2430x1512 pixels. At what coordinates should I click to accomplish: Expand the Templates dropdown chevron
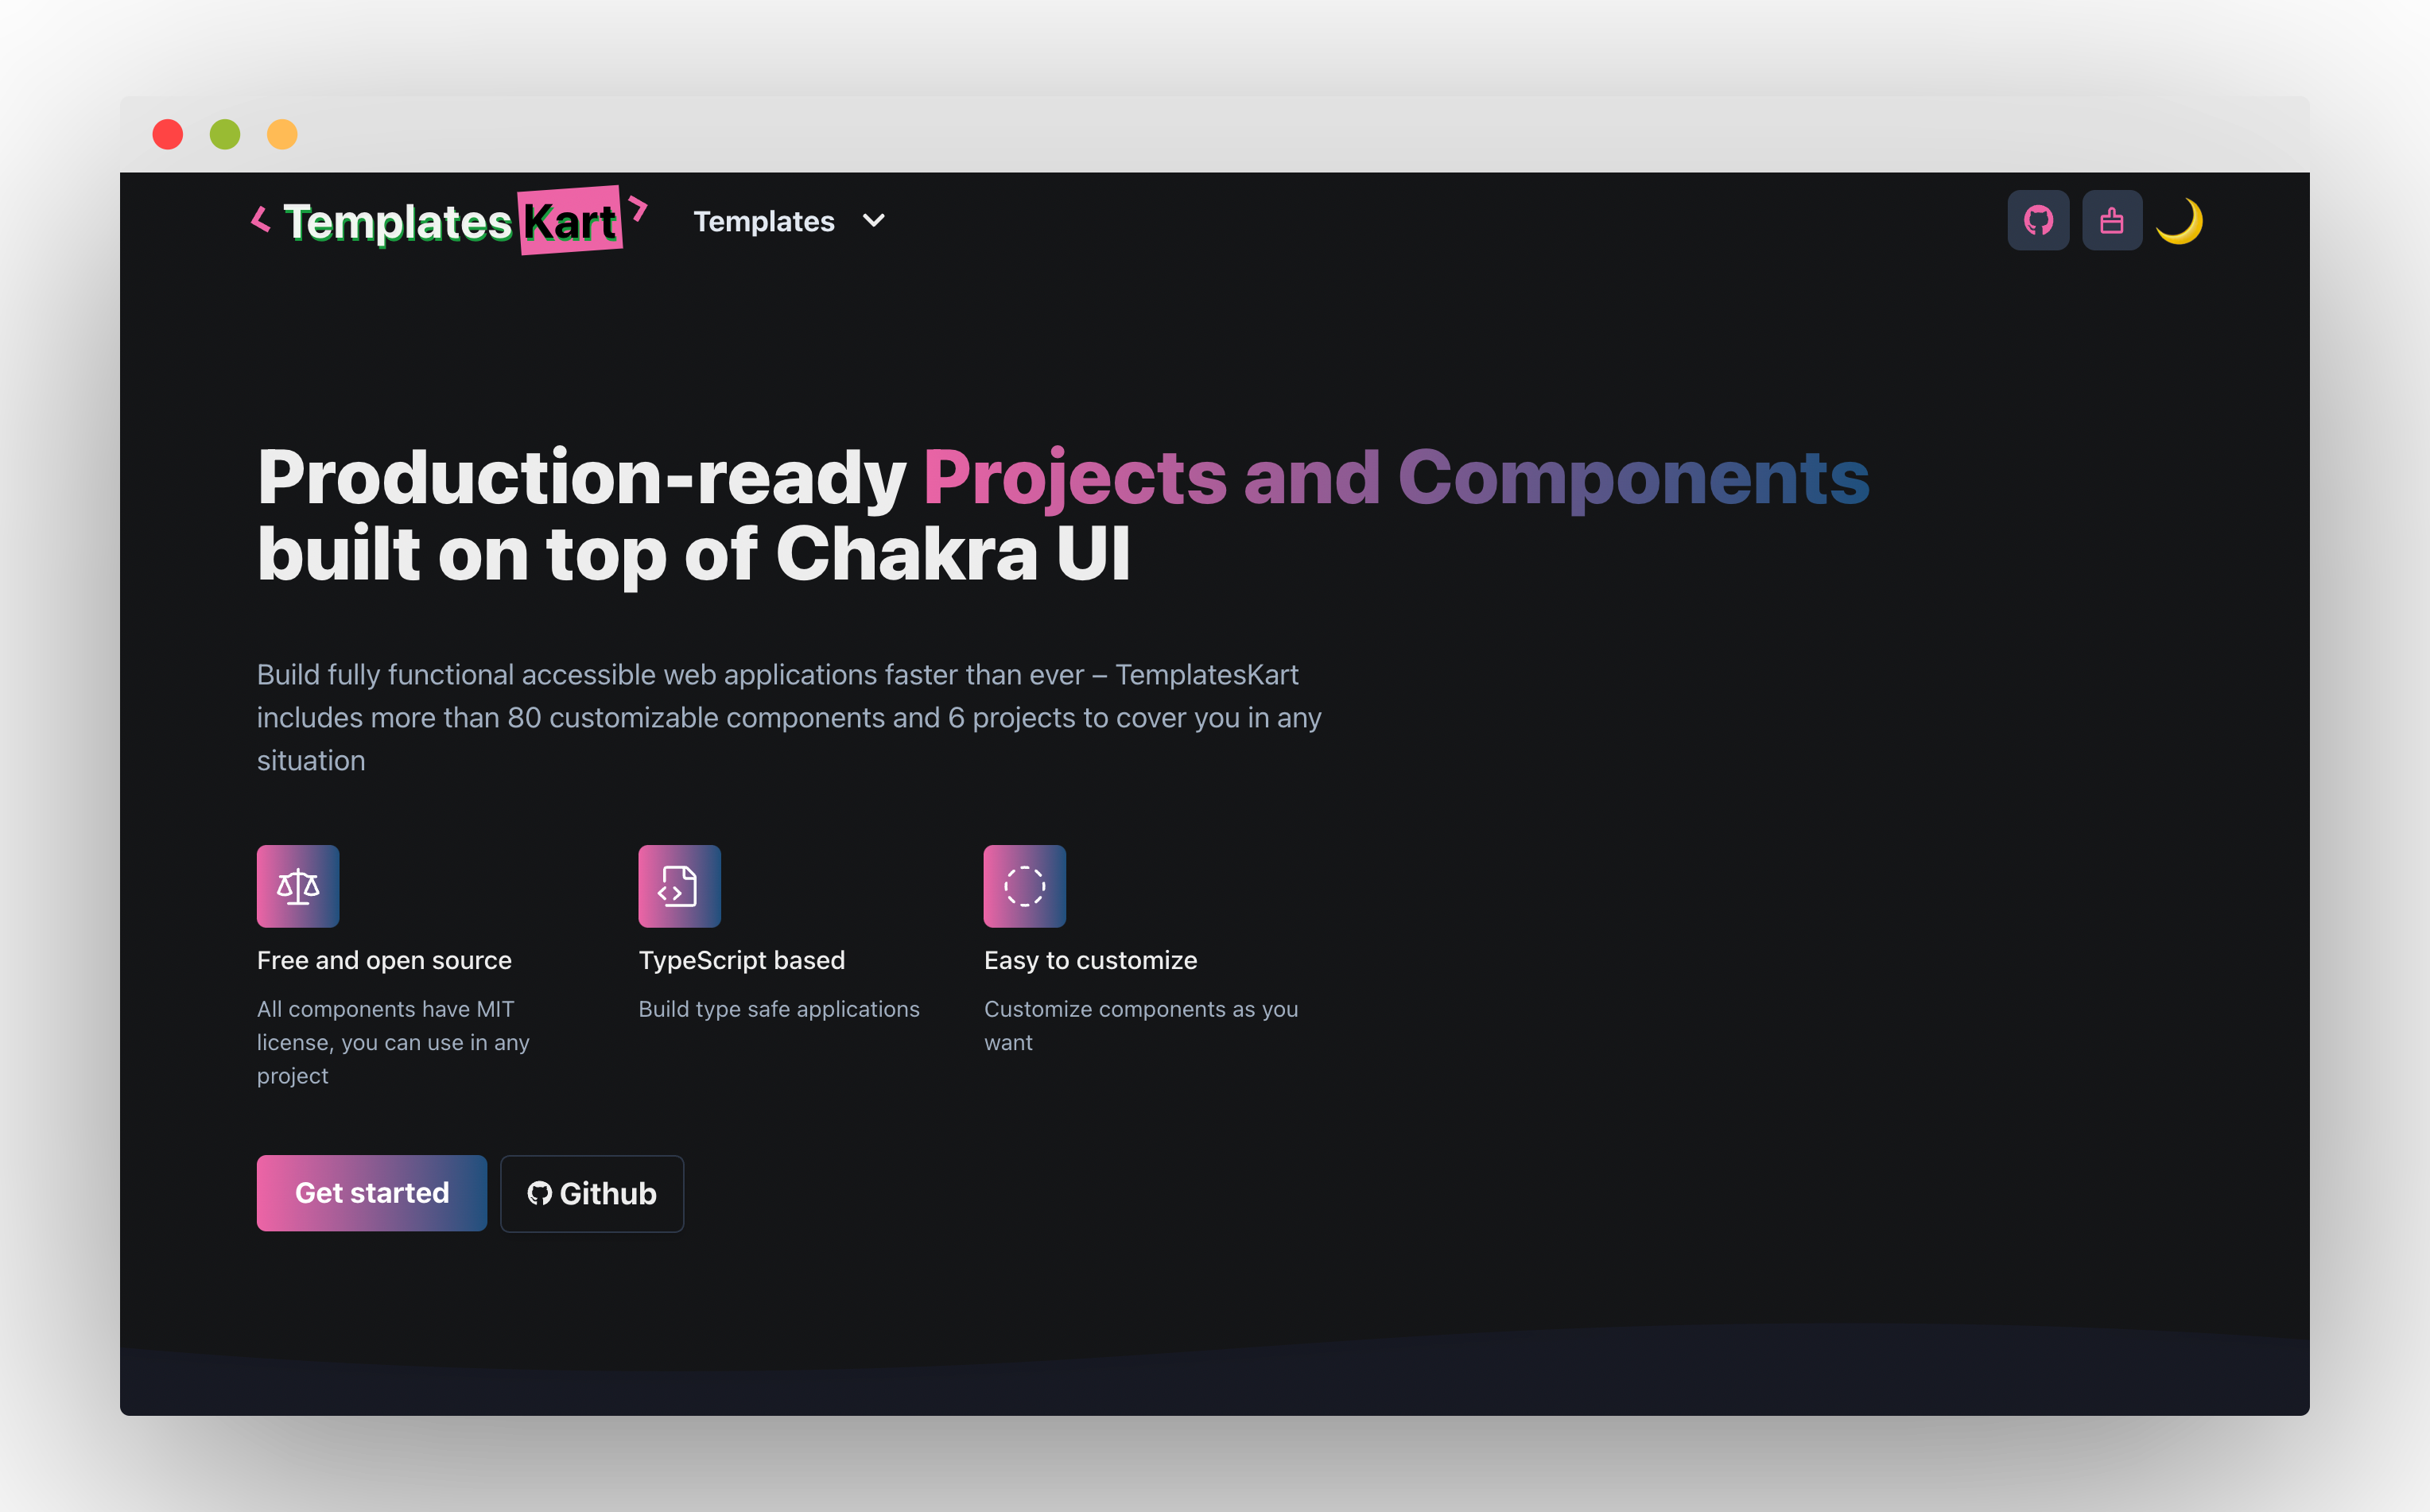pos(874,221)
